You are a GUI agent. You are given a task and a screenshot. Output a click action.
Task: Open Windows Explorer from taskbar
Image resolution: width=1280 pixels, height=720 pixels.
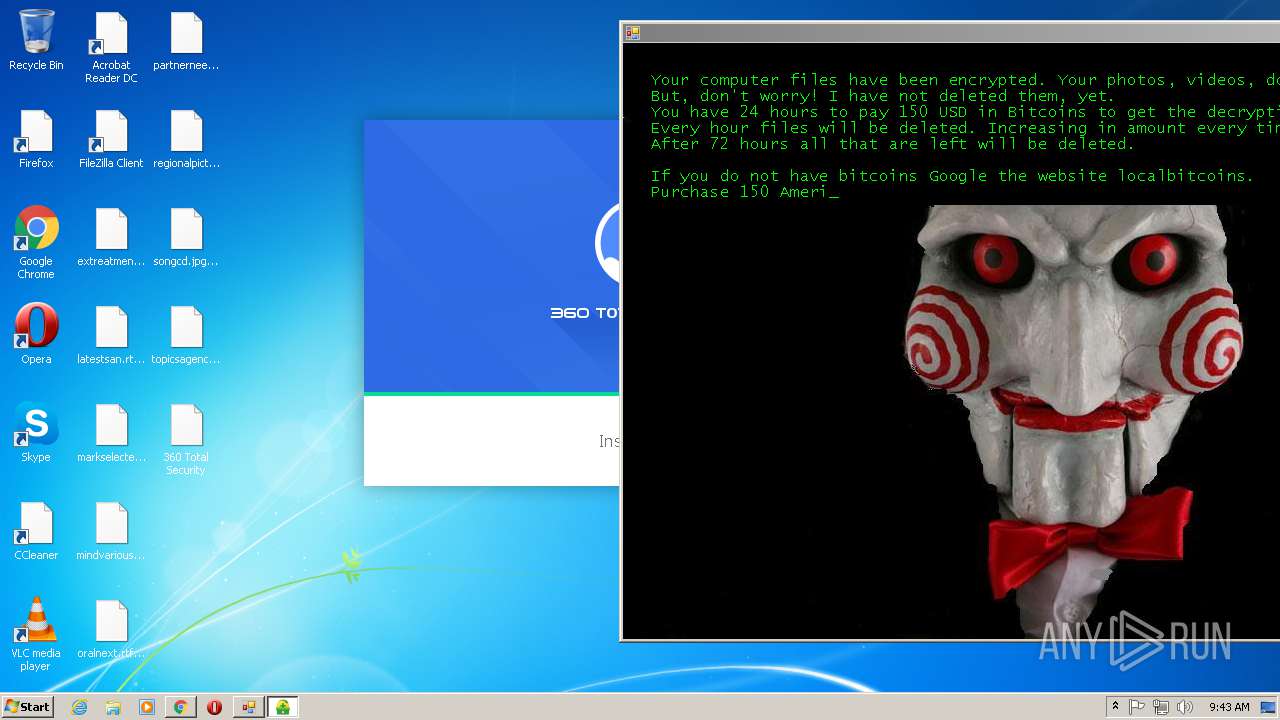click(113, 707)
